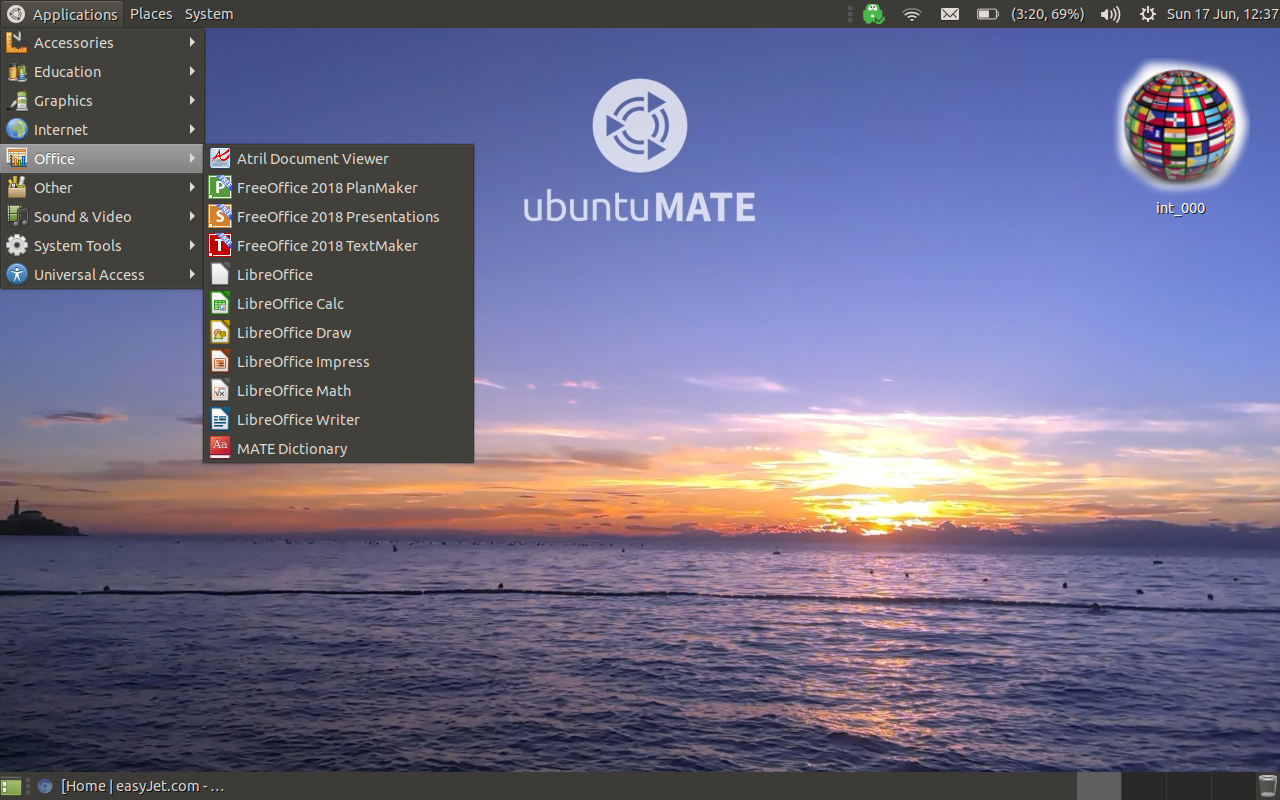Open the trash icon in bottom panel
Viewport: 1280px width, 800px height.
coord(1267,787)
